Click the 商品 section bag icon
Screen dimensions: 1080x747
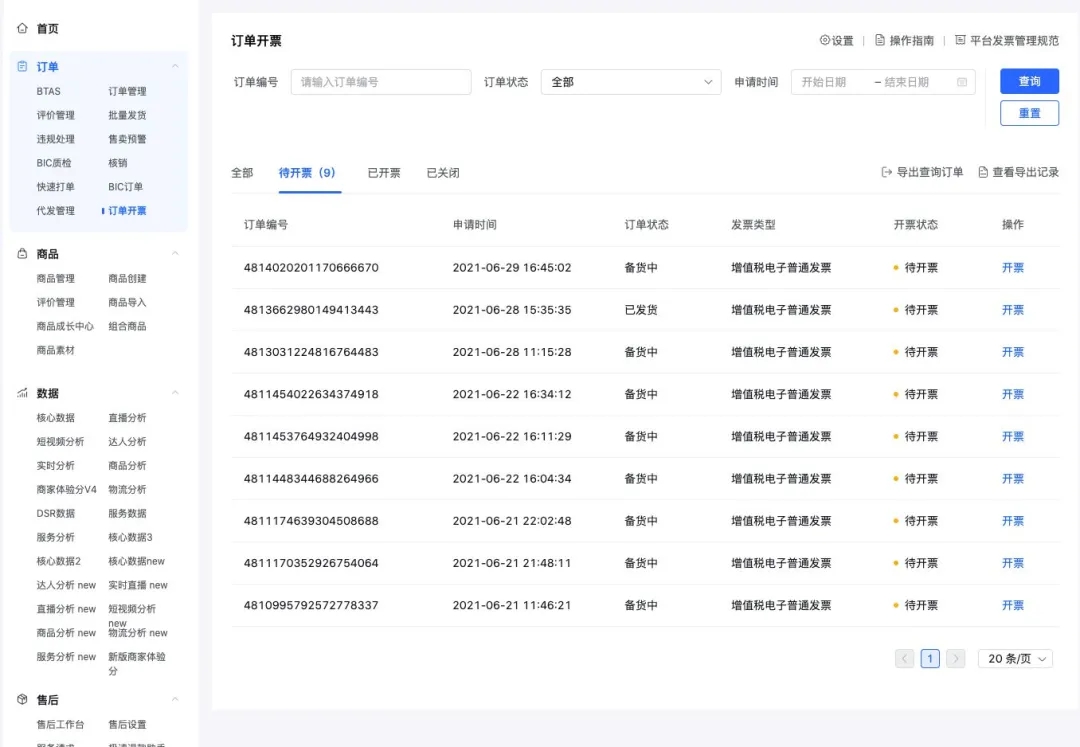[22, 253]
